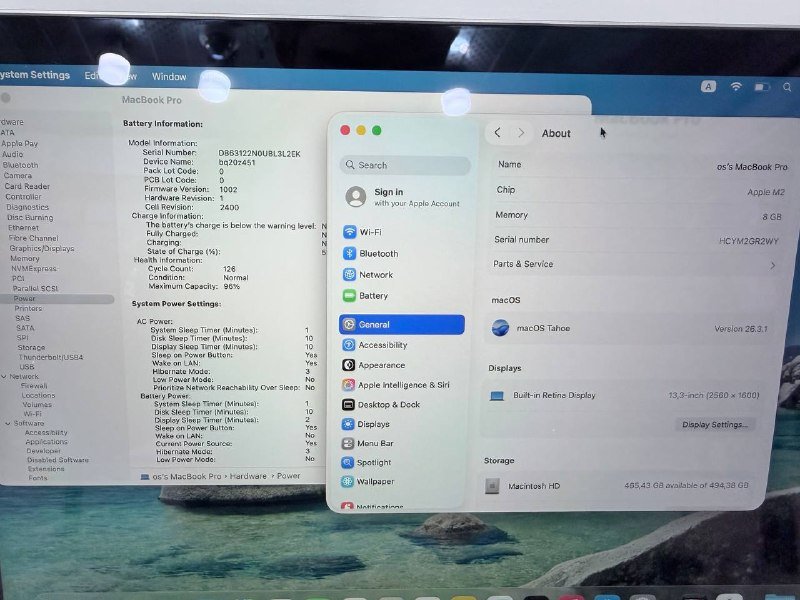Click the battery serial number DBB3122N0UBL3L2EK
Image resolution: width=800 pixels, height=600 pixels.
click(259, 154)
